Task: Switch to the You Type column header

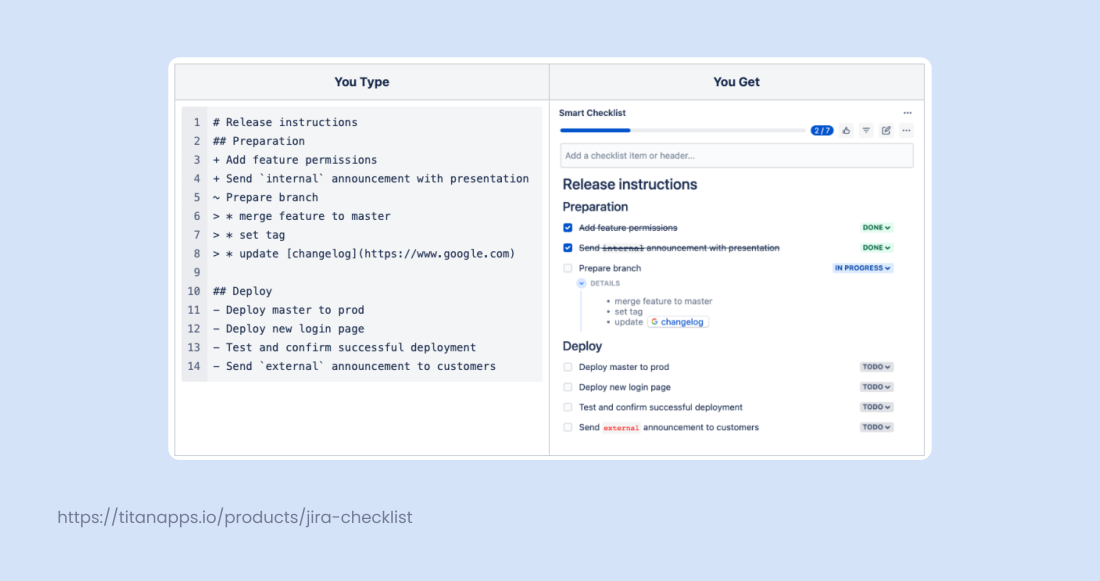Action: pos(361,81)
